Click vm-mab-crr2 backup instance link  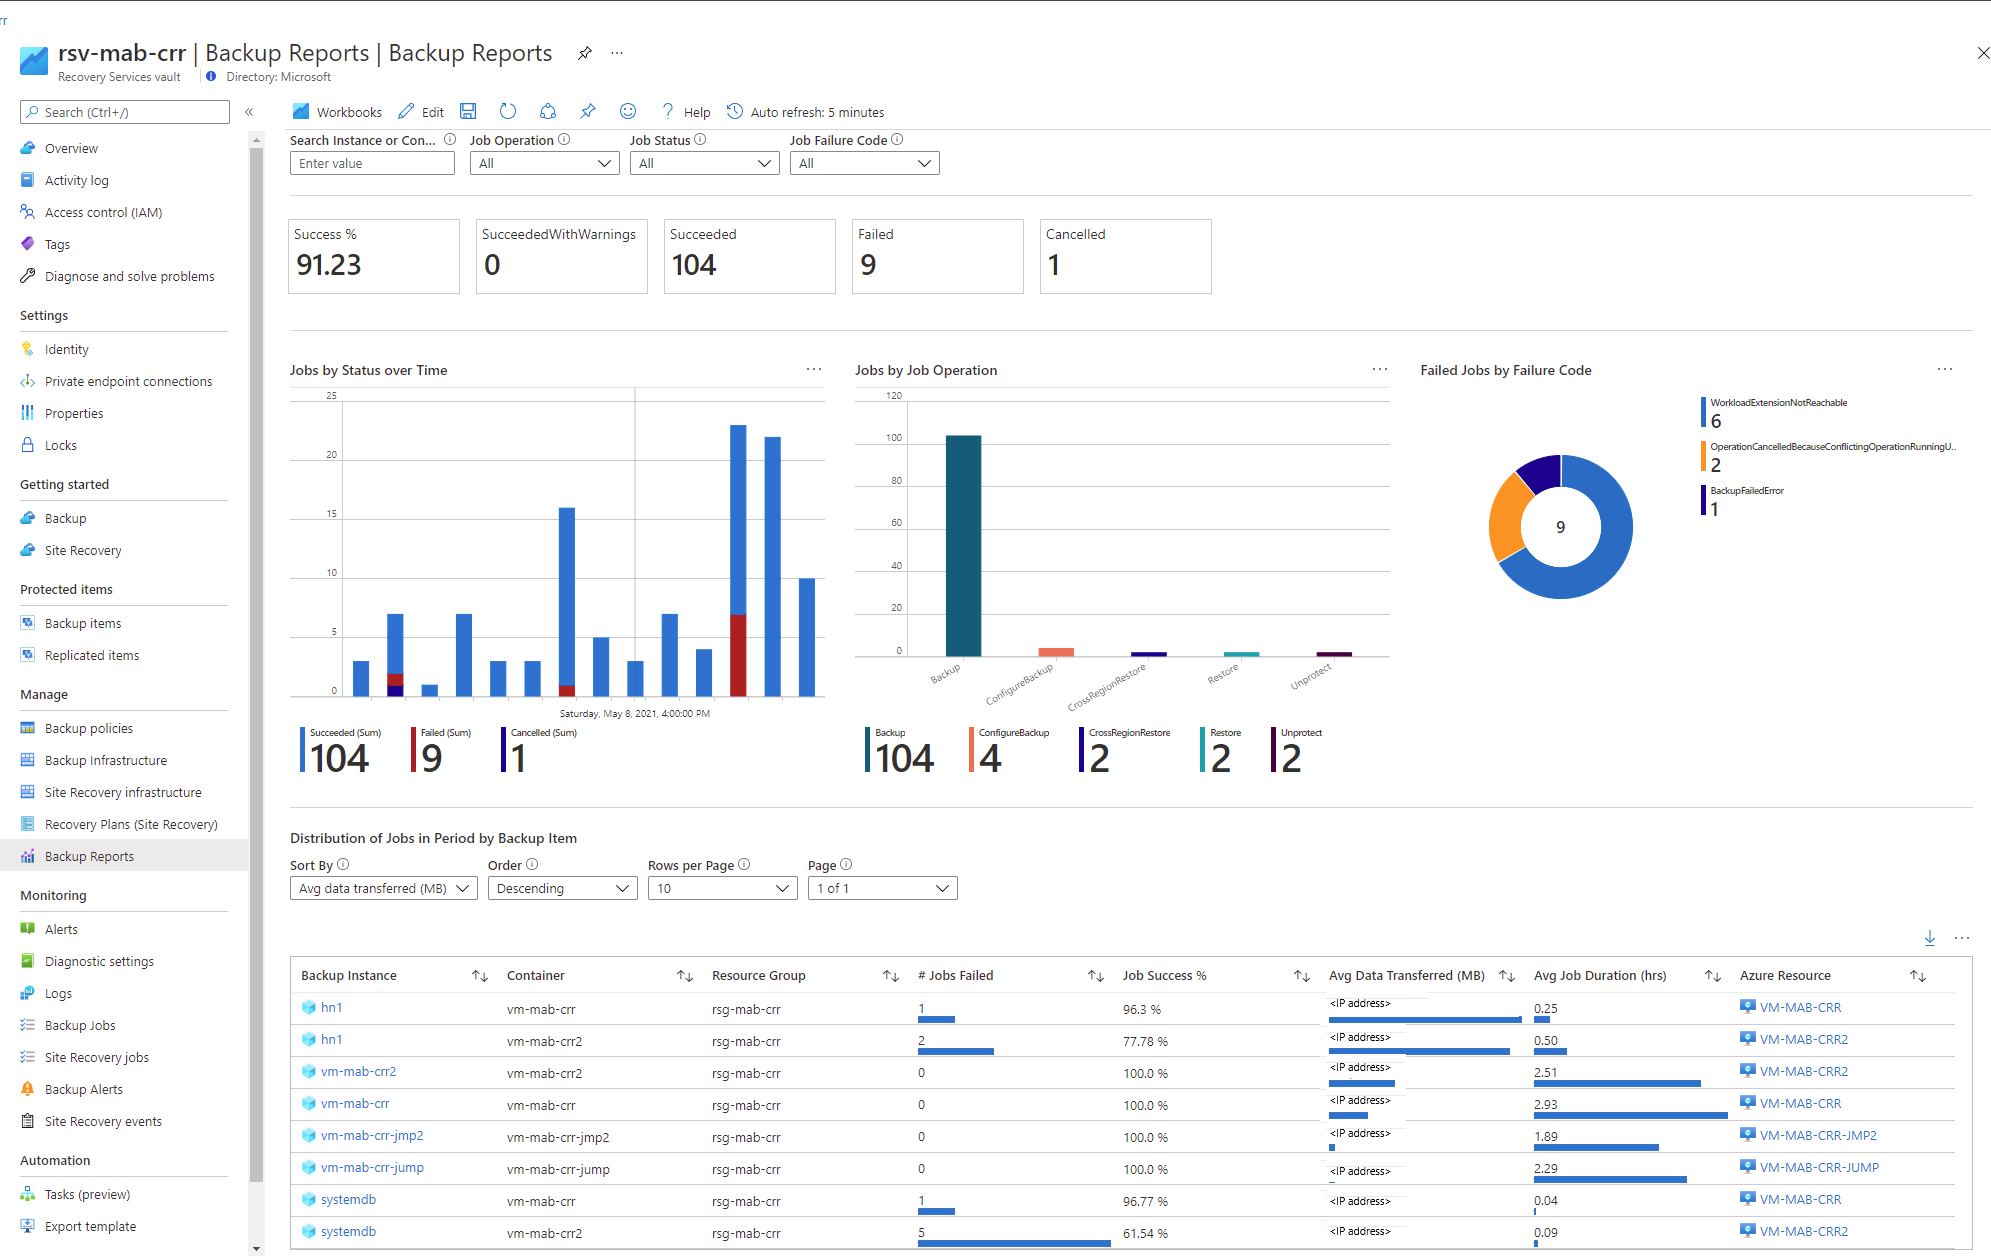[357, 1071]
